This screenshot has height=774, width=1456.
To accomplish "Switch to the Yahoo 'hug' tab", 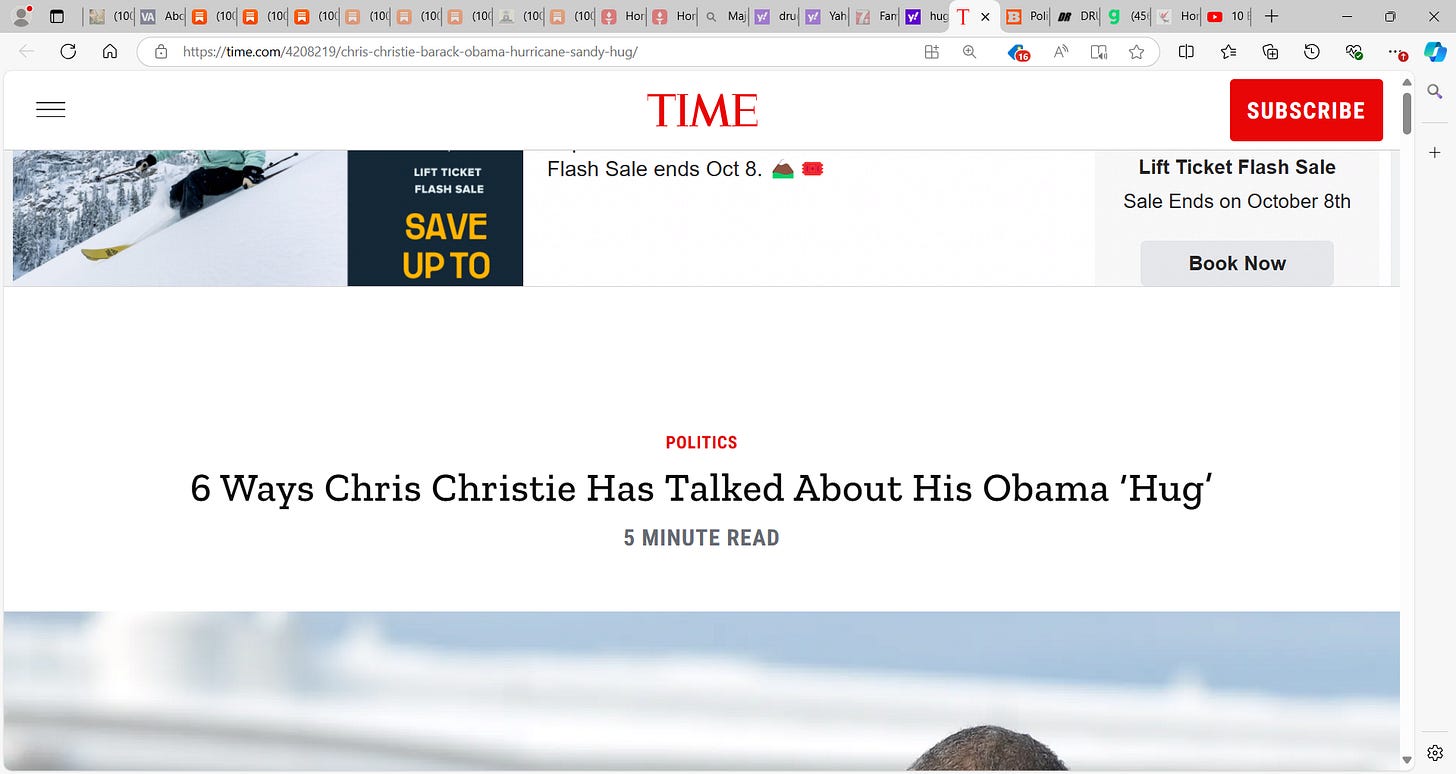I will click(925, 16).
